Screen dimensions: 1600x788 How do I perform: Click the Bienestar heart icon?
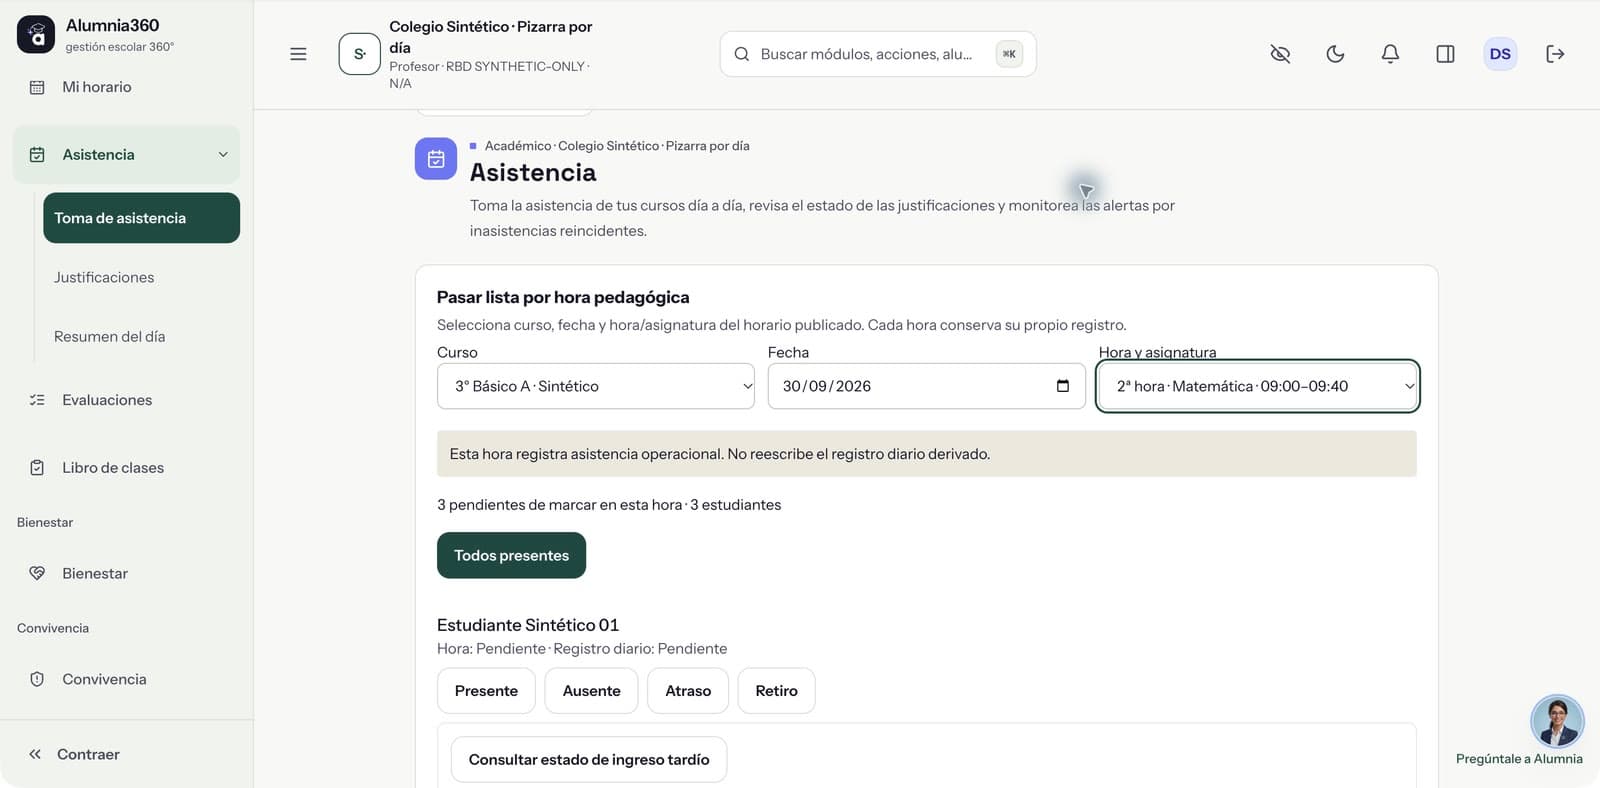click(37, 573)
